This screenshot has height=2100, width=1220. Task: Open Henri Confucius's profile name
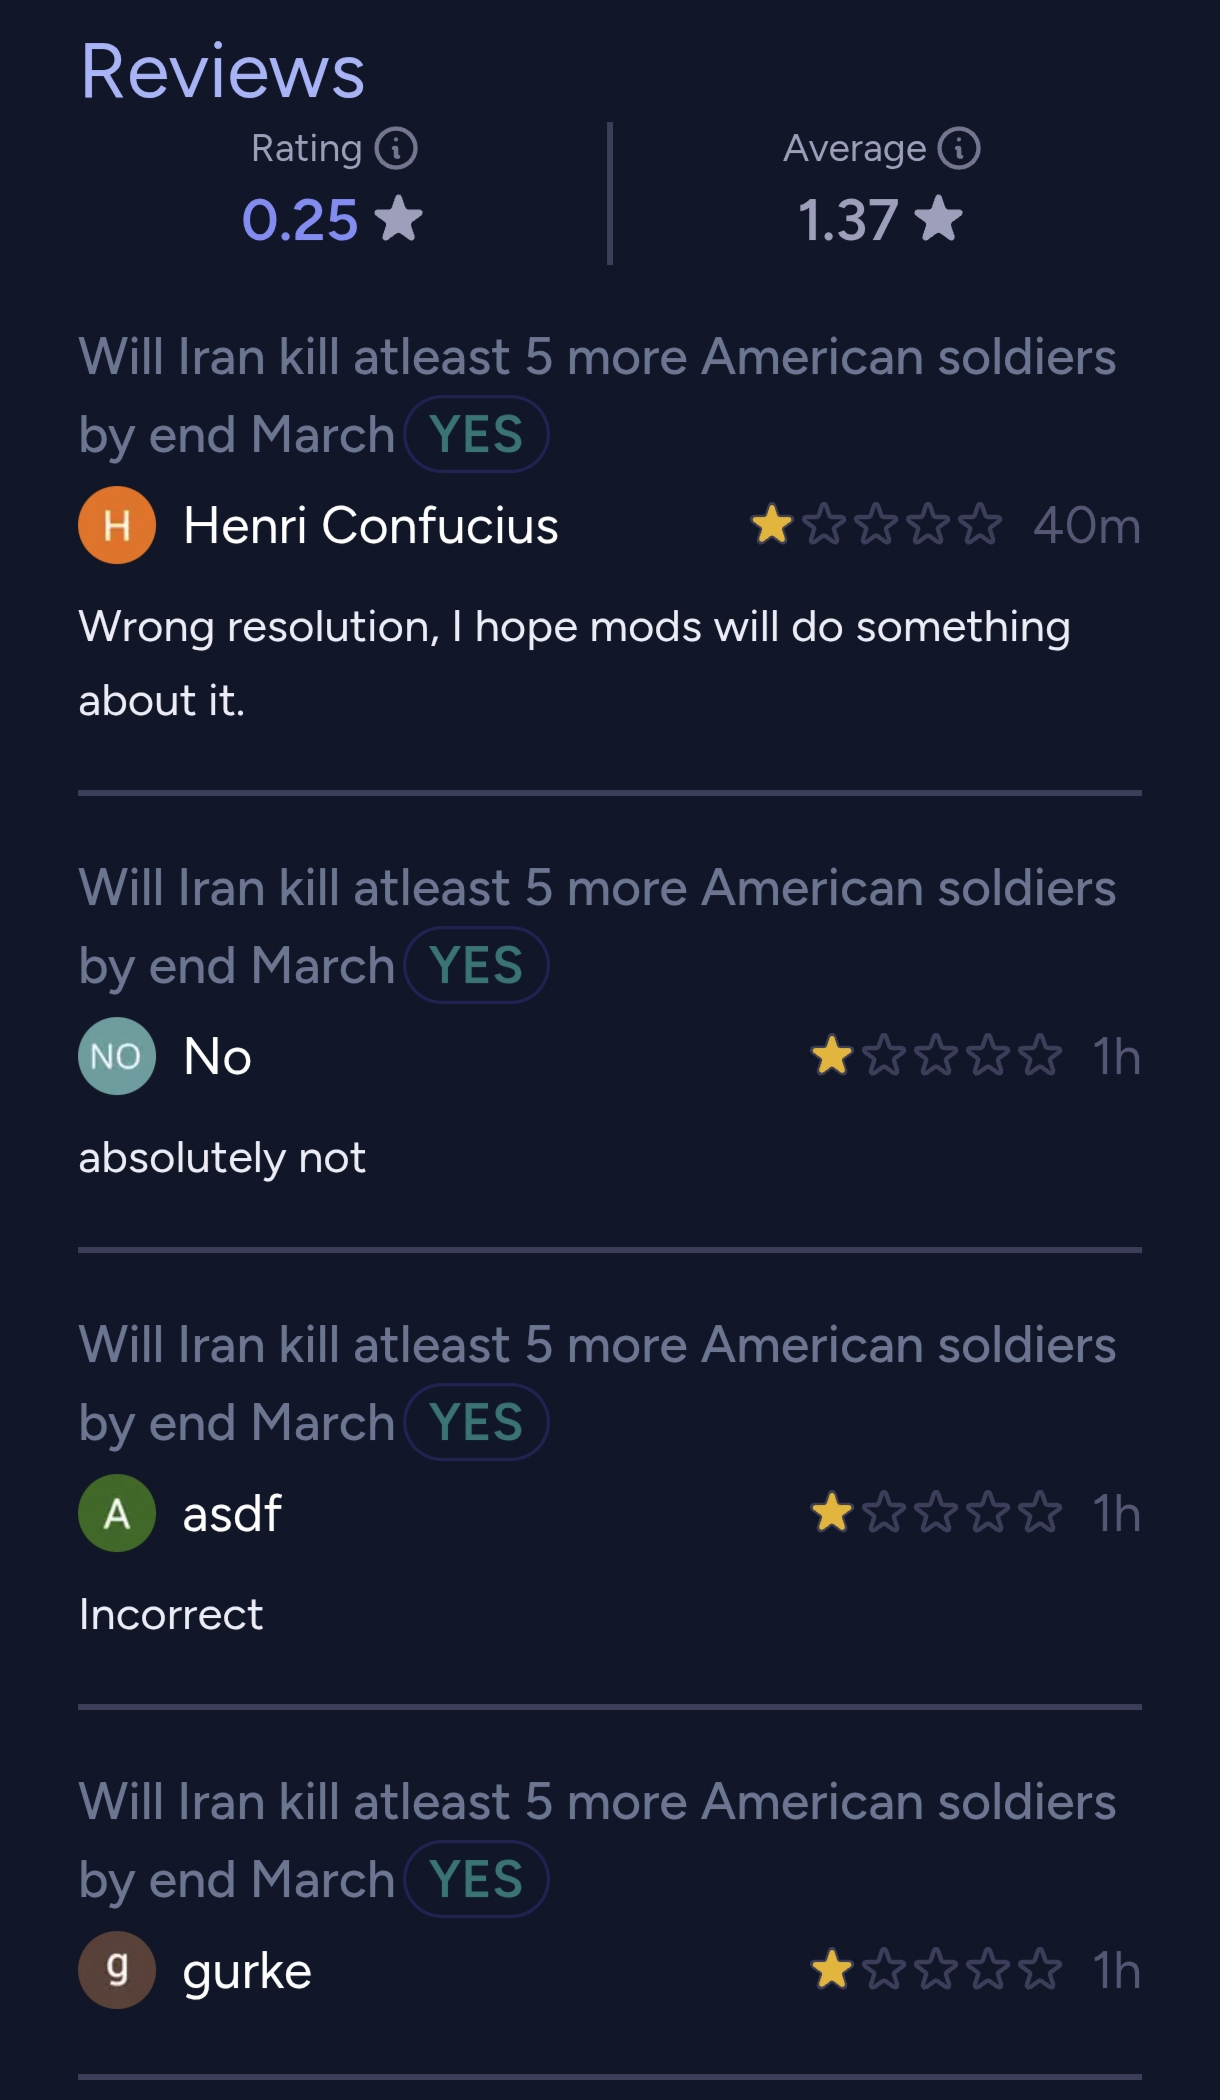point(370,525)
